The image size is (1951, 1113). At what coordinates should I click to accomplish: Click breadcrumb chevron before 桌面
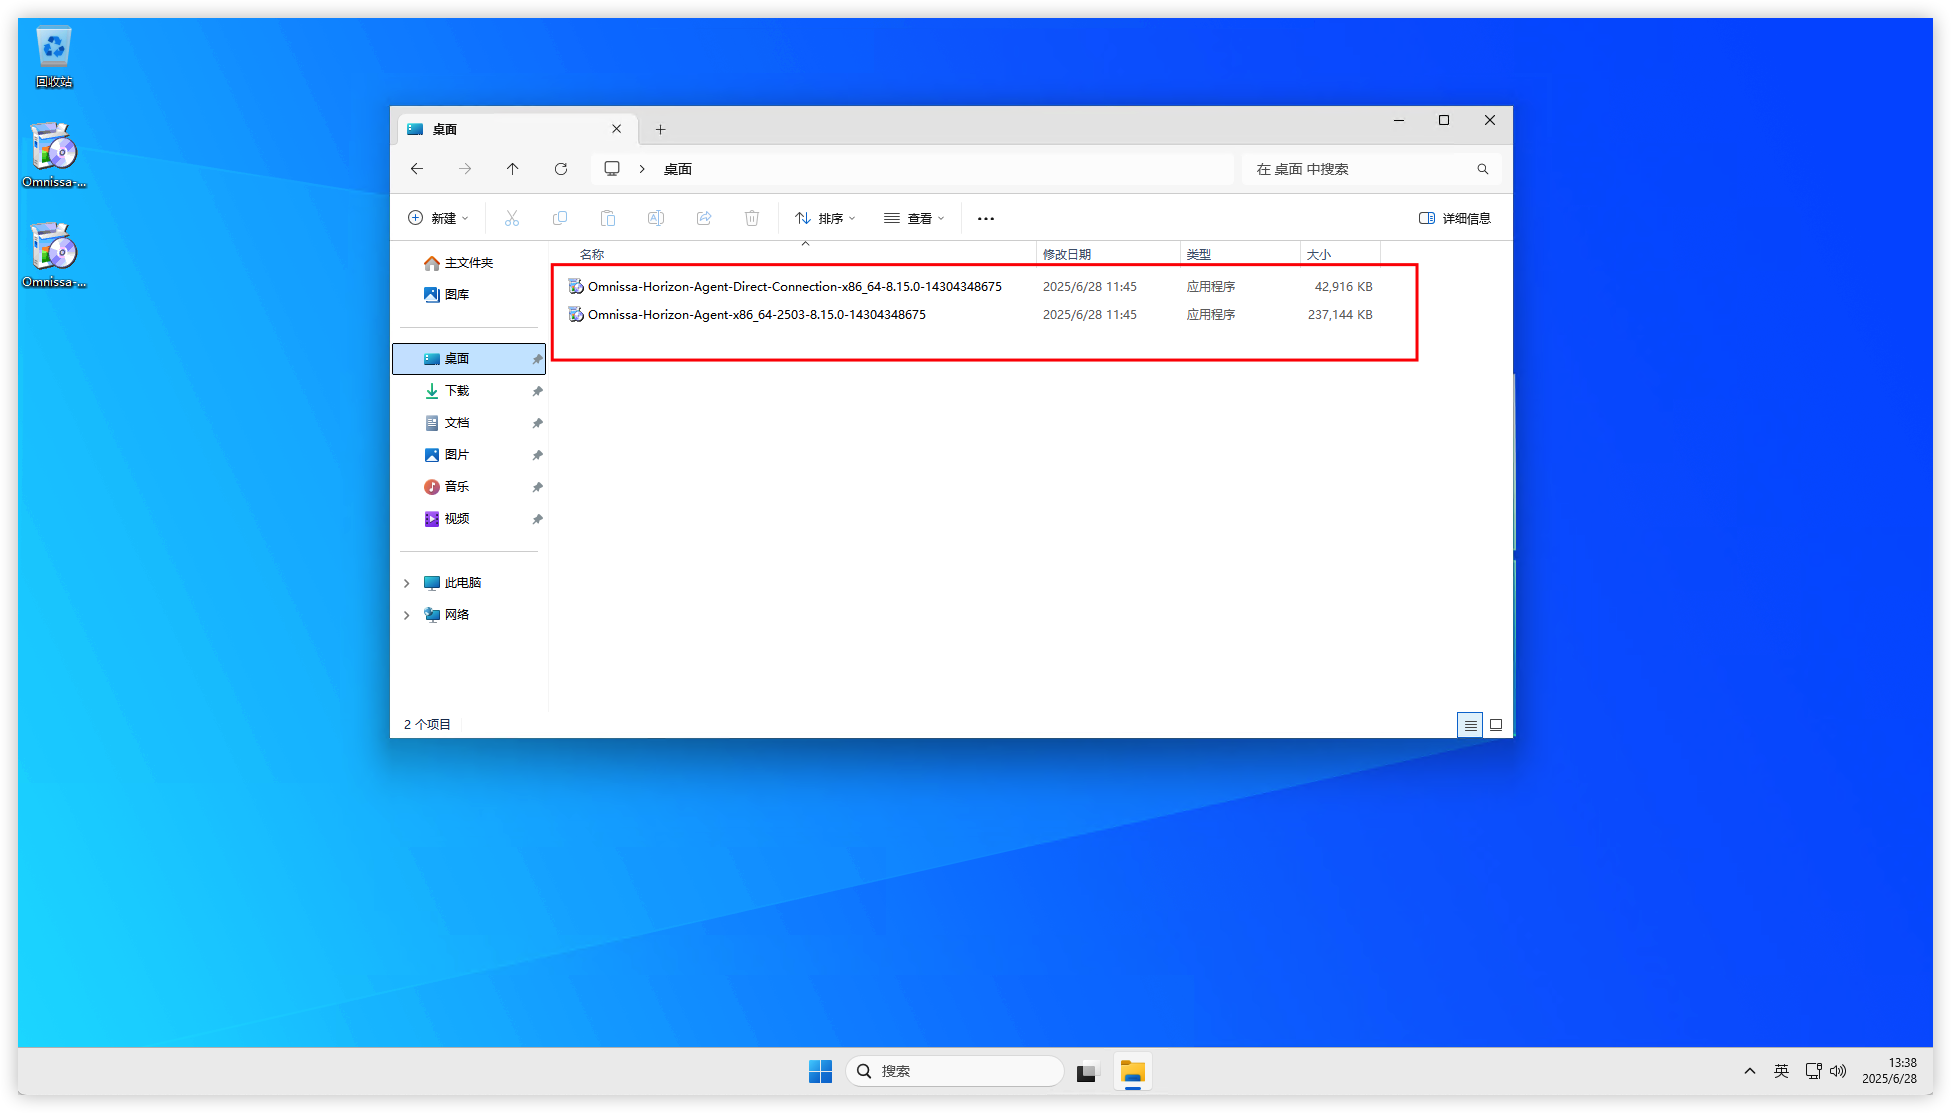point(642,169)
